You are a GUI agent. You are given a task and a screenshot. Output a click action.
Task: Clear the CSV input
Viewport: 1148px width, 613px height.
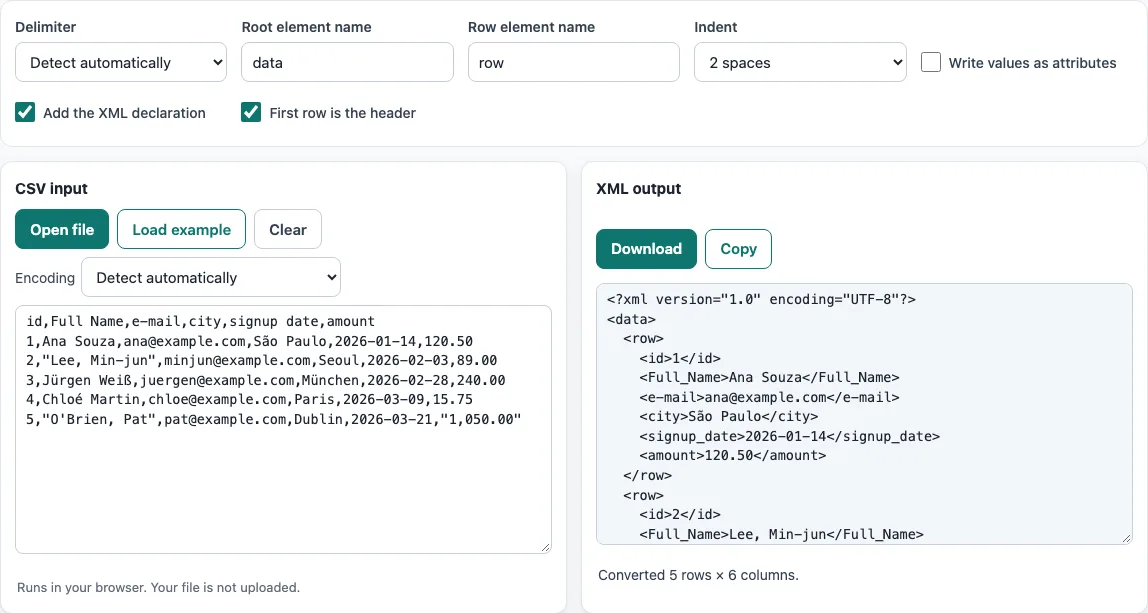pyautogui.click(x=288, y=229)
